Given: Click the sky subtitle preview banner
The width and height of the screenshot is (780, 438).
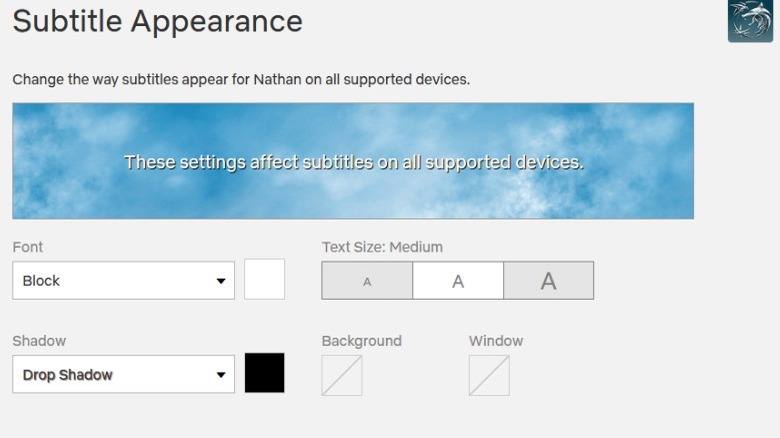Looking at the screenshot, I should coord(353,161).
